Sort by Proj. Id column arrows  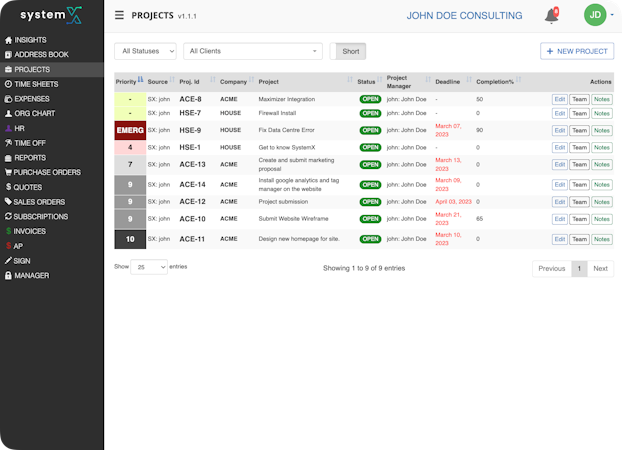[x=213, y=80]
